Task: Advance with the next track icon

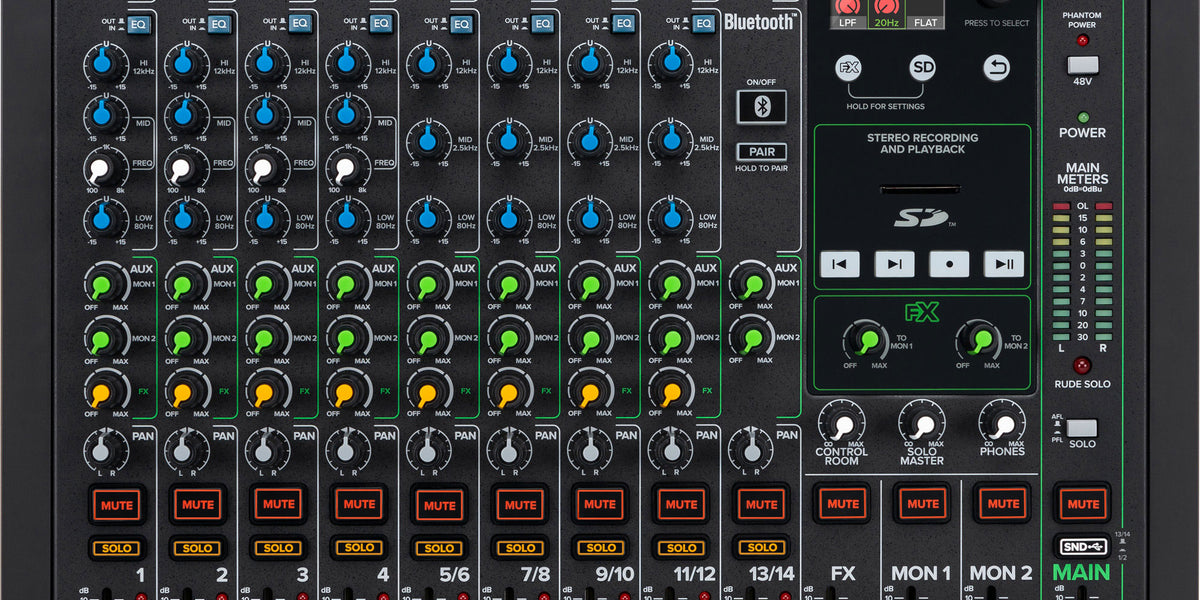Action: (x=894, y=264)
